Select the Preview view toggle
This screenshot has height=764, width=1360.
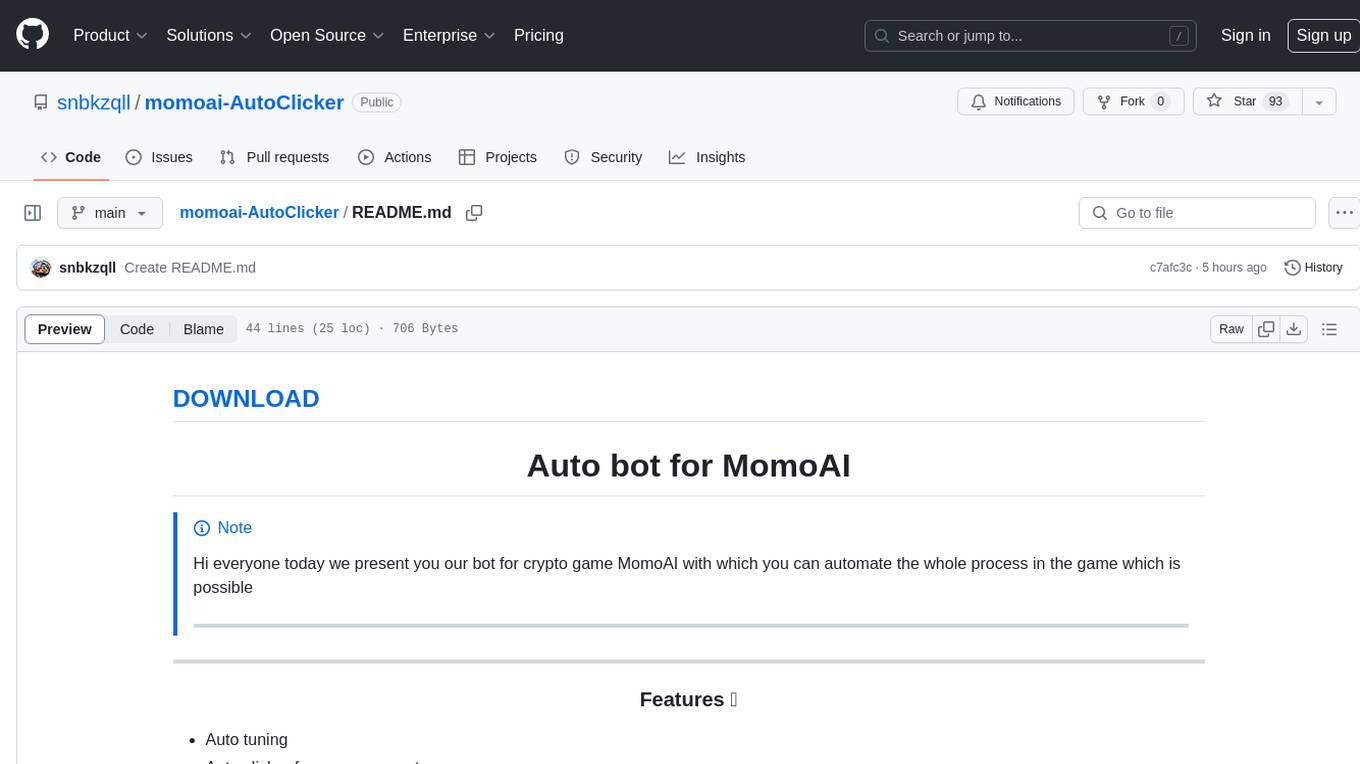point(65,329)
